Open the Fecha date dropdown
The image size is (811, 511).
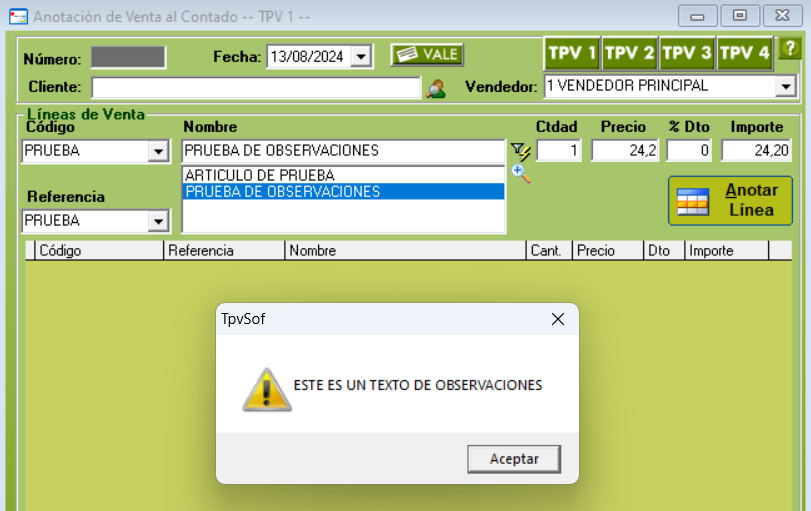click(x=361, y=56)
